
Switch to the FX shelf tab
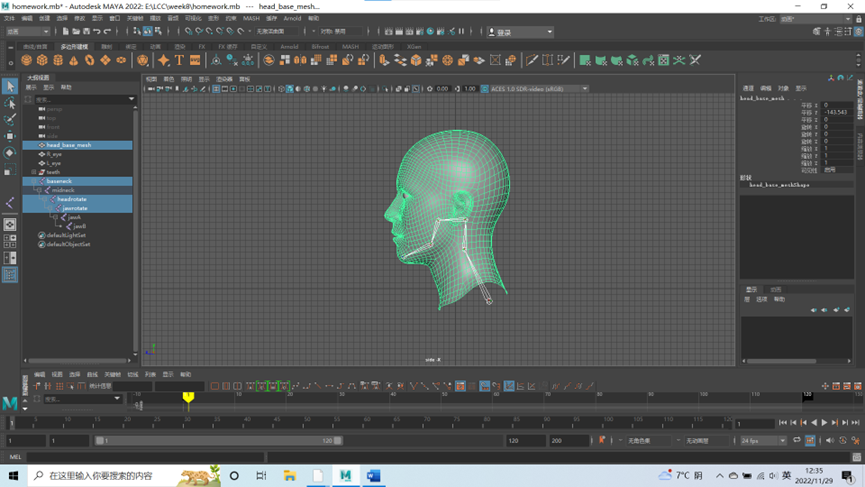click(202, 47)
